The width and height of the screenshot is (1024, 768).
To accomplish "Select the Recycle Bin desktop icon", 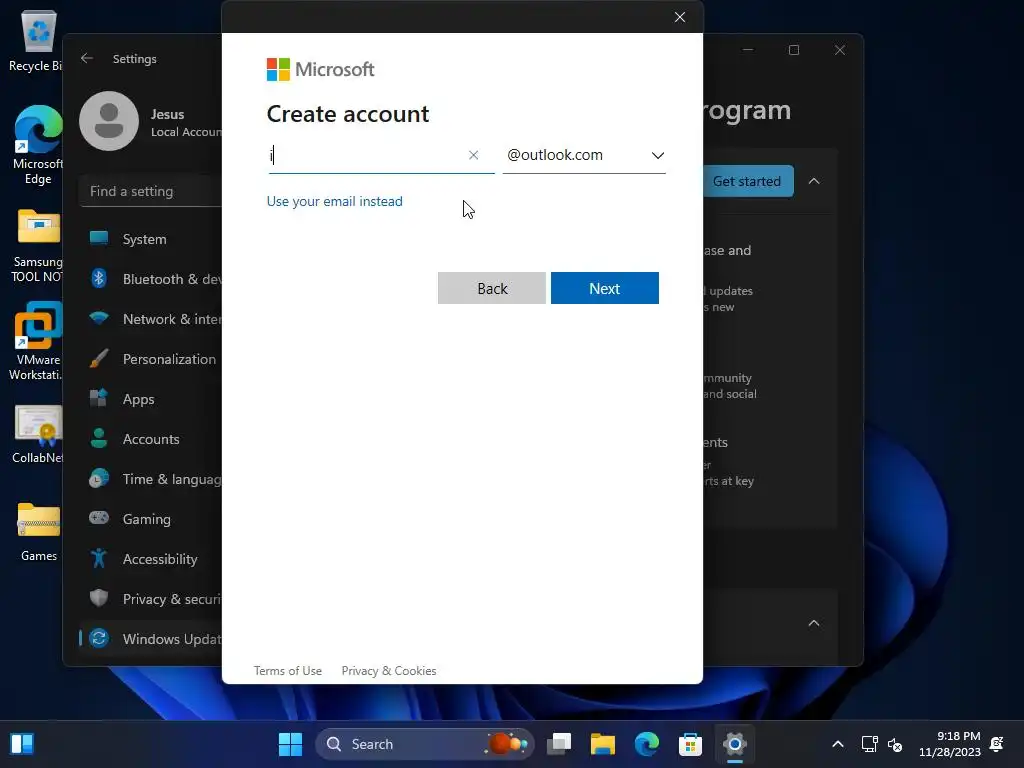I will [x=37, y=40].
